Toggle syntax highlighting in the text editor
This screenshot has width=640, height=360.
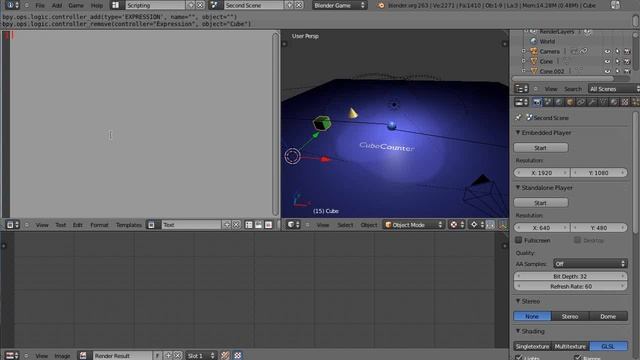[x=268, y=225]
